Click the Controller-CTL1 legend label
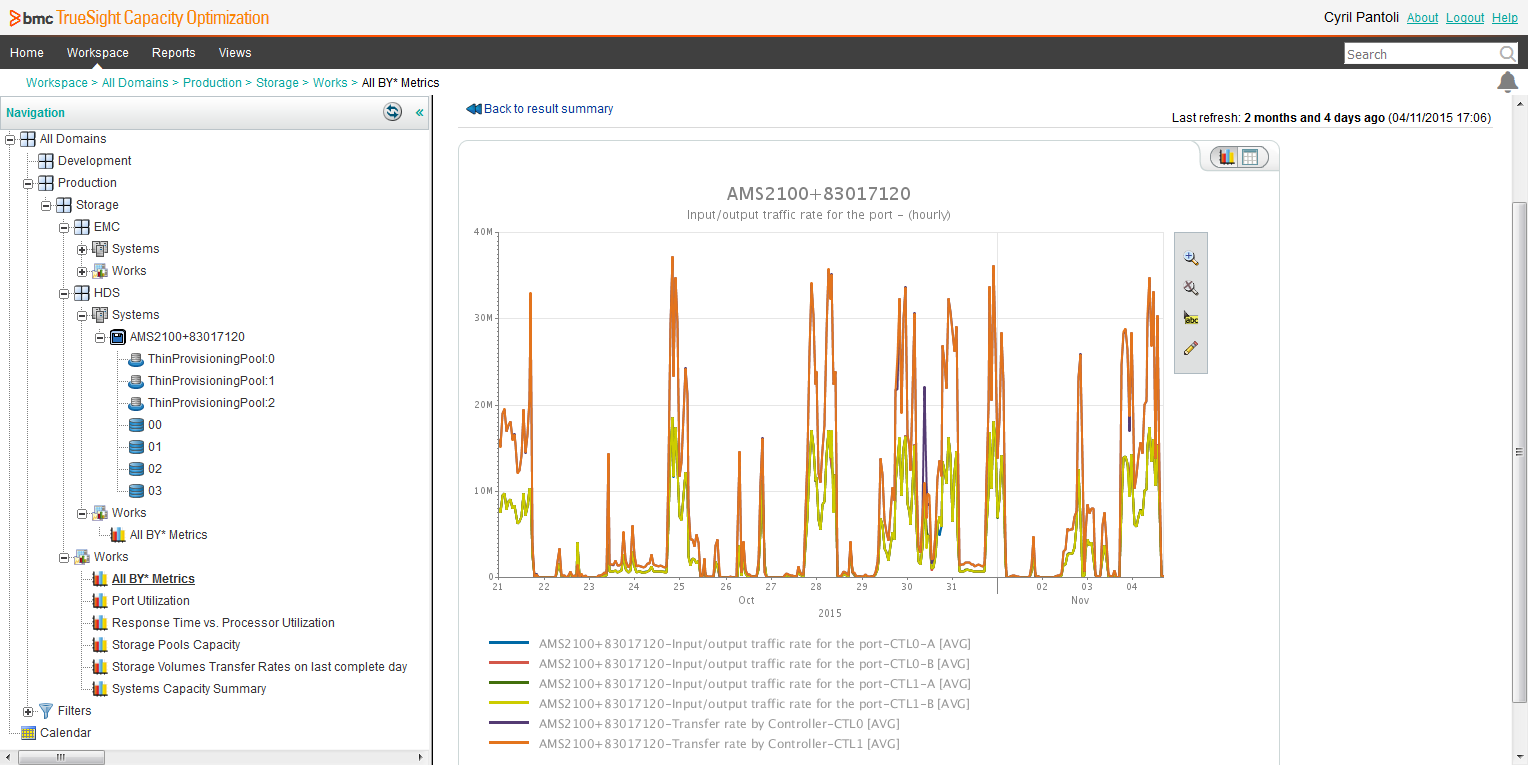Viewport: 1528px width, 765px height. coord(719,744)
